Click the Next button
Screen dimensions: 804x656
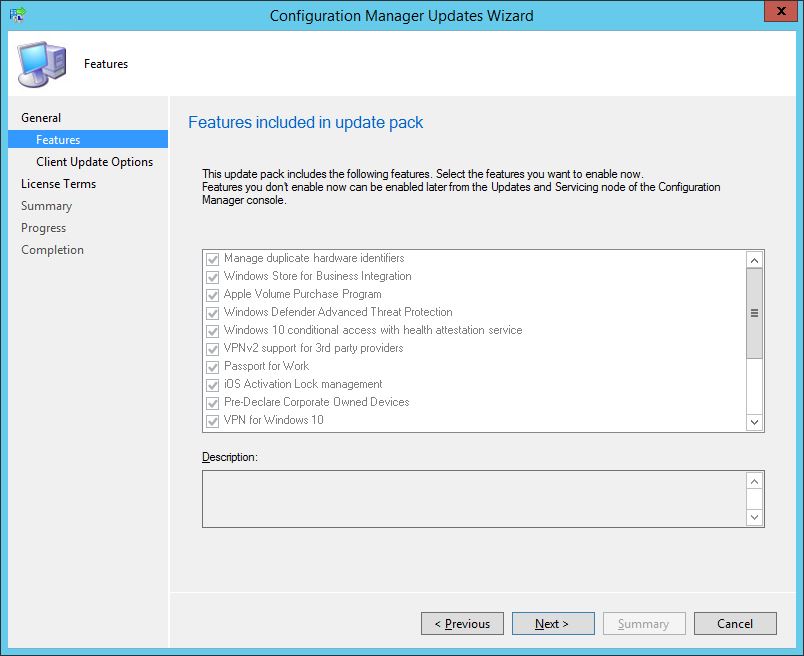pos(553,623)
